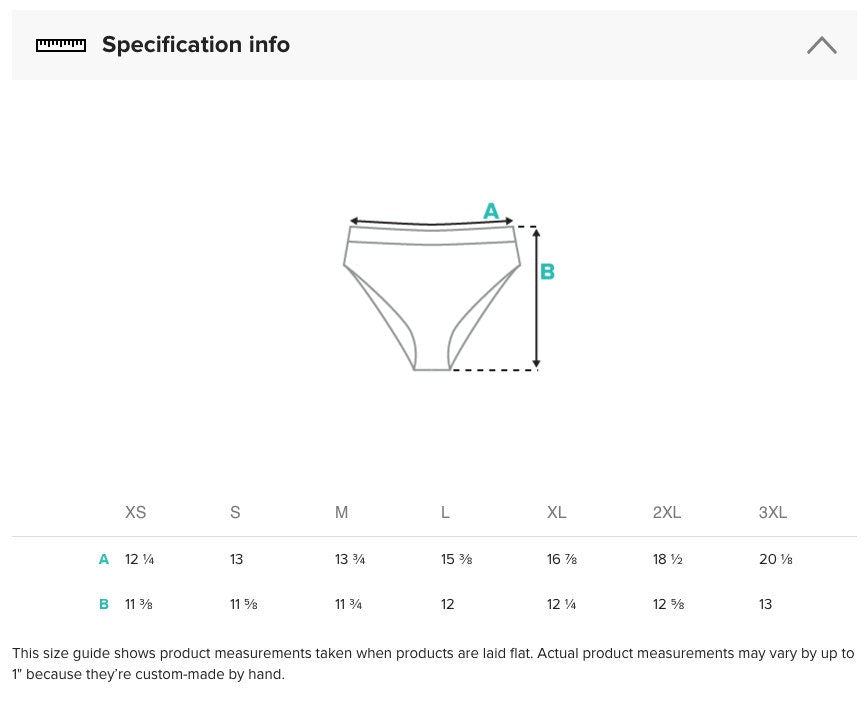Select the M size column header

tap(342, 512)
